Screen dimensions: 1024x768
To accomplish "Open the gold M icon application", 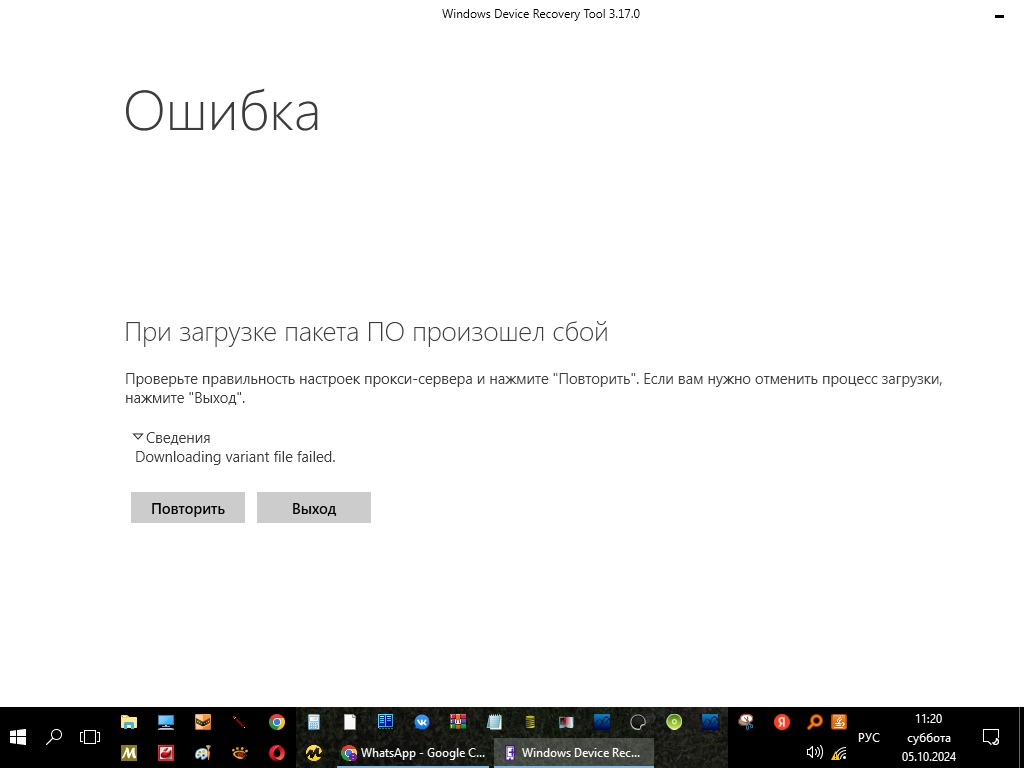I will pyautogui.click(x=129, y=753).
